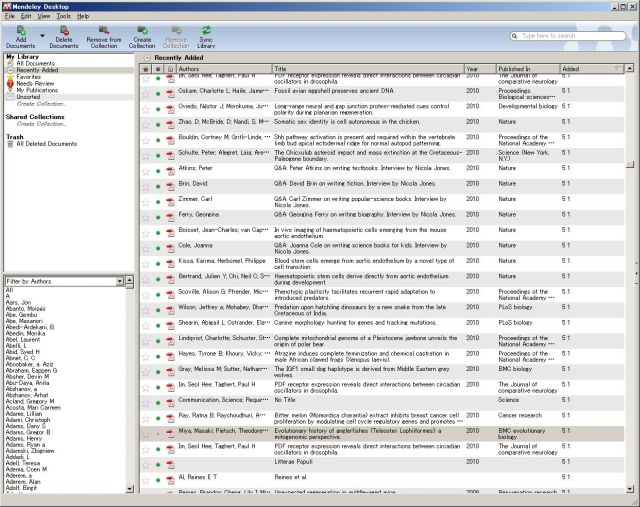This screenshot has width=640, height=507.
Task: Open PDF icon for Ray, Ratna row
Action: click(x=170, y=418)
